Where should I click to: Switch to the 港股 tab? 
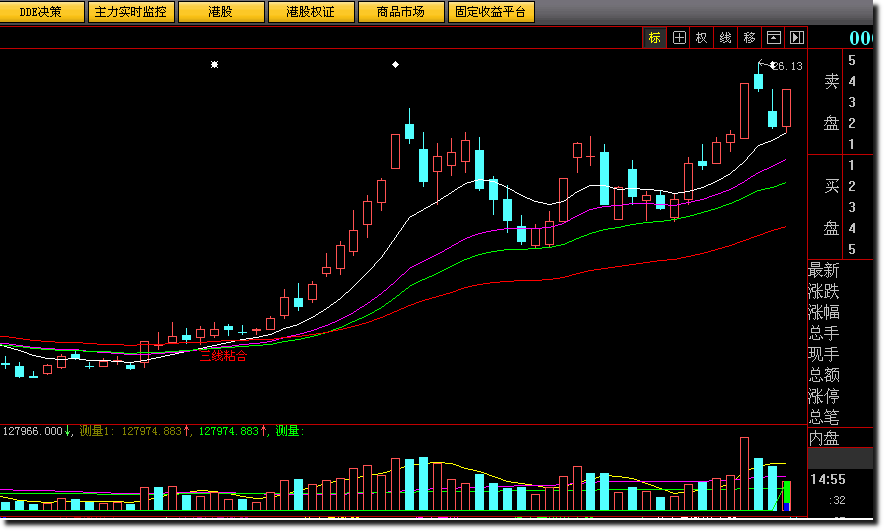click(221, 12)
